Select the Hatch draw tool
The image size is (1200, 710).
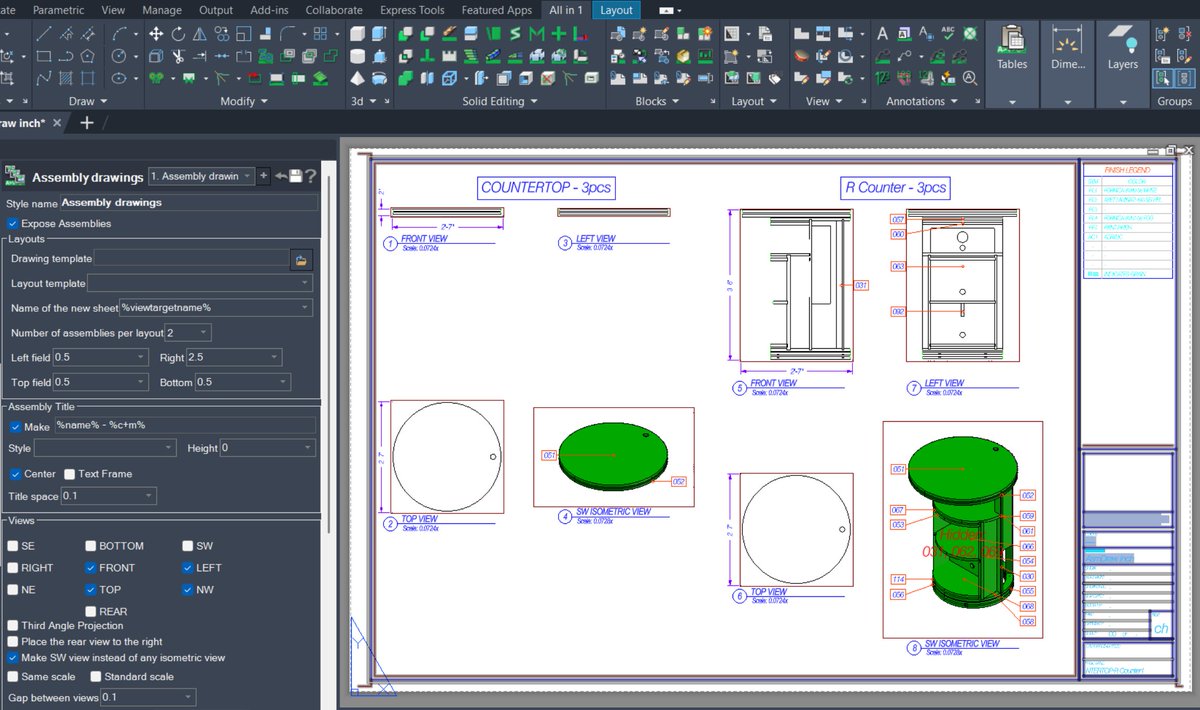(66, 78)
